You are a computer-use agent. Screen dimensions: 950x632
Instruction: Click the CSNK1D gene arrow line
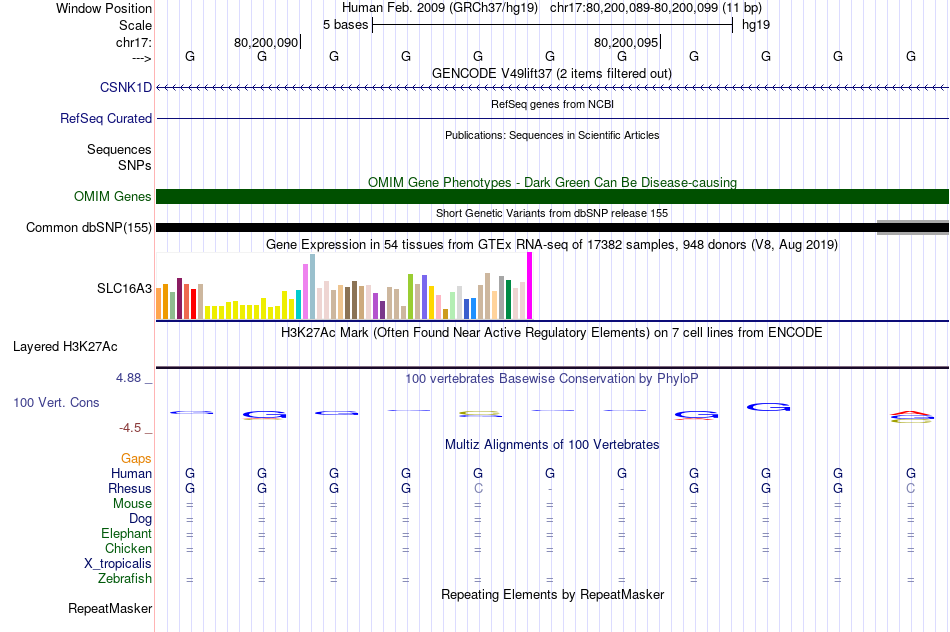tap(553, 88)
